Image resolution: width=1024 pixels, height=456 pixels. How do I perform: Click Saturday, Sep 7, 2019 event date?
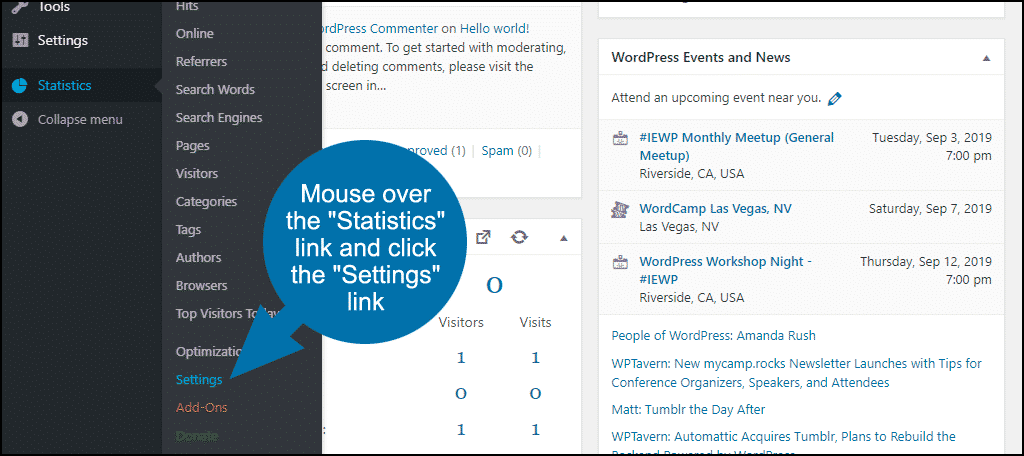pos(930,209)
